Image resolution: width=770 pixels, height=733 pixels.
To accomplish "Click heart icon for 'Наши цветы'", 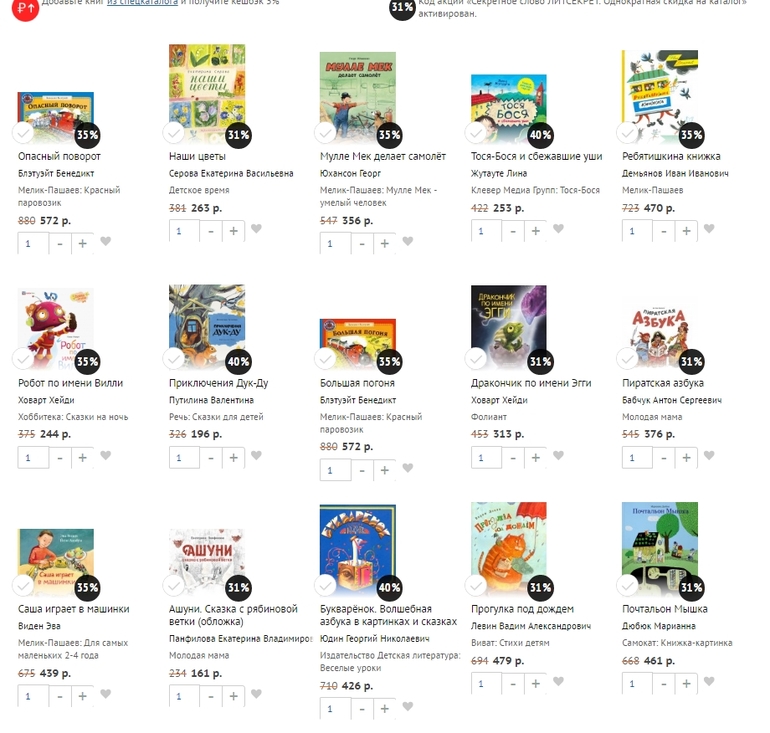I will pyautogui.click(x=256, y=228).
